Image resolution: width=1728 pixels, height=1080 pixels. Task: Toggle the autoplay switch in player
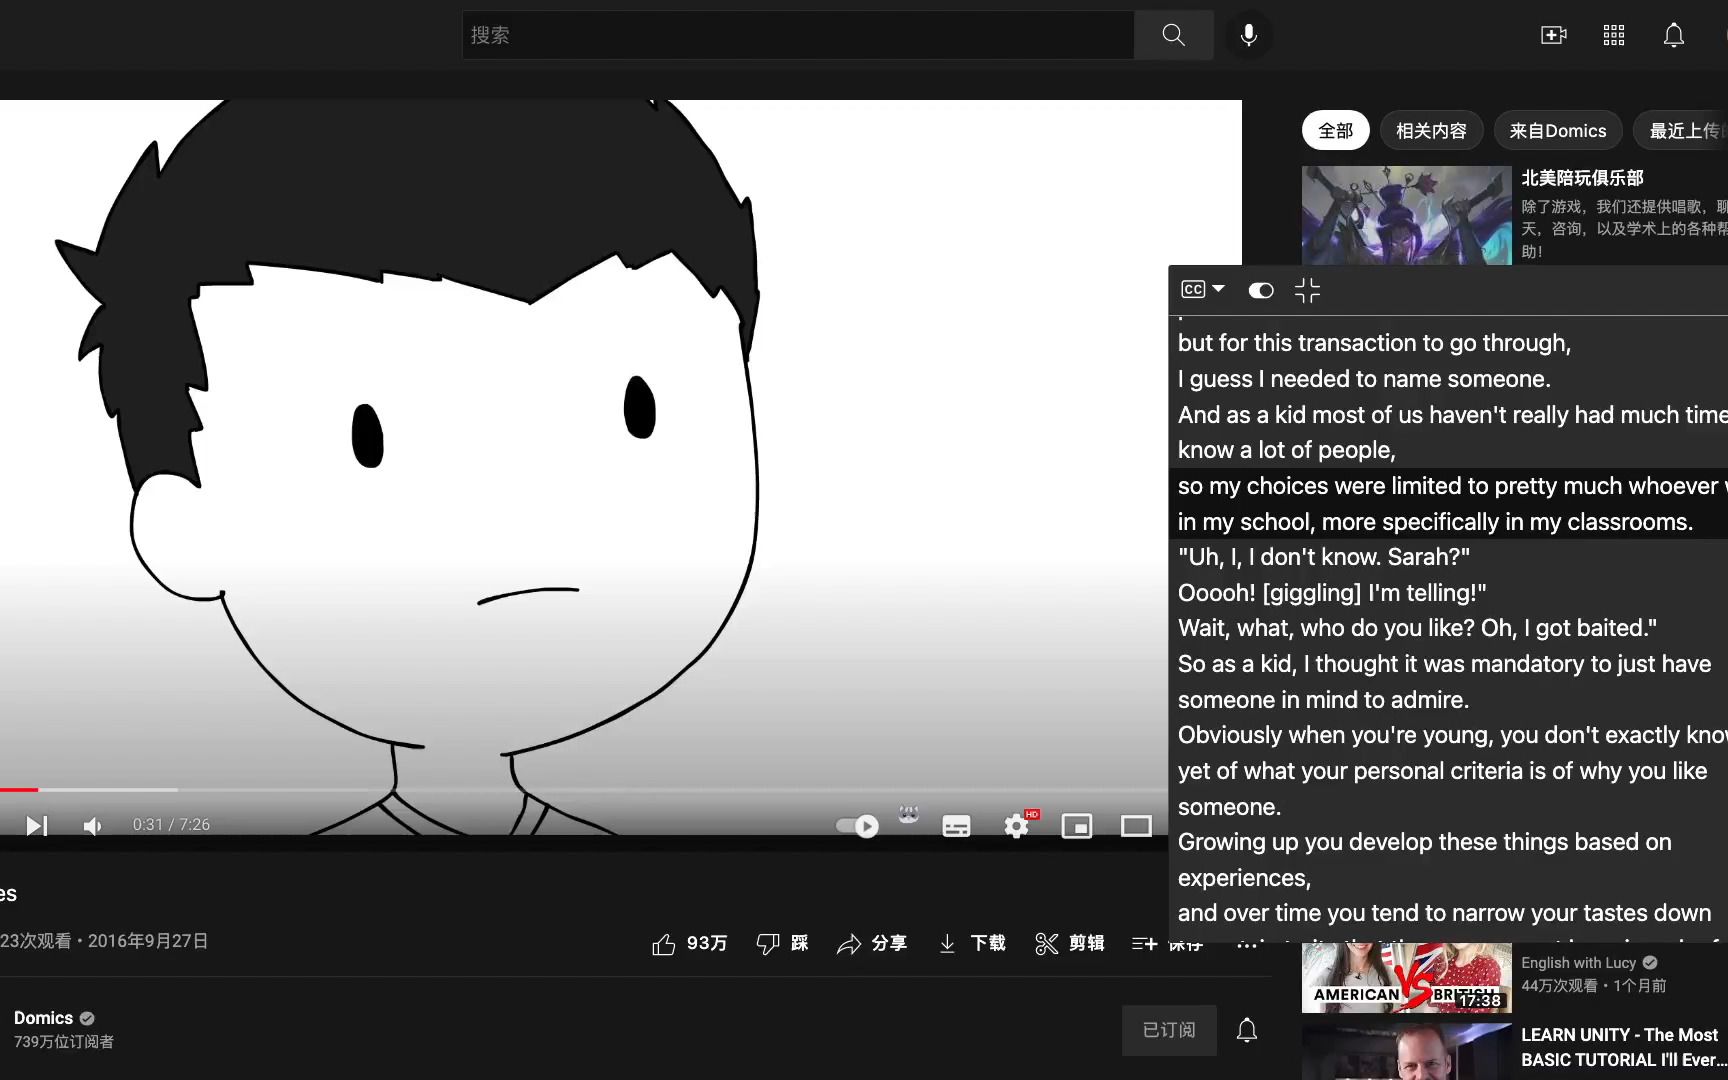pyautogui.click(x=857, y=826)
